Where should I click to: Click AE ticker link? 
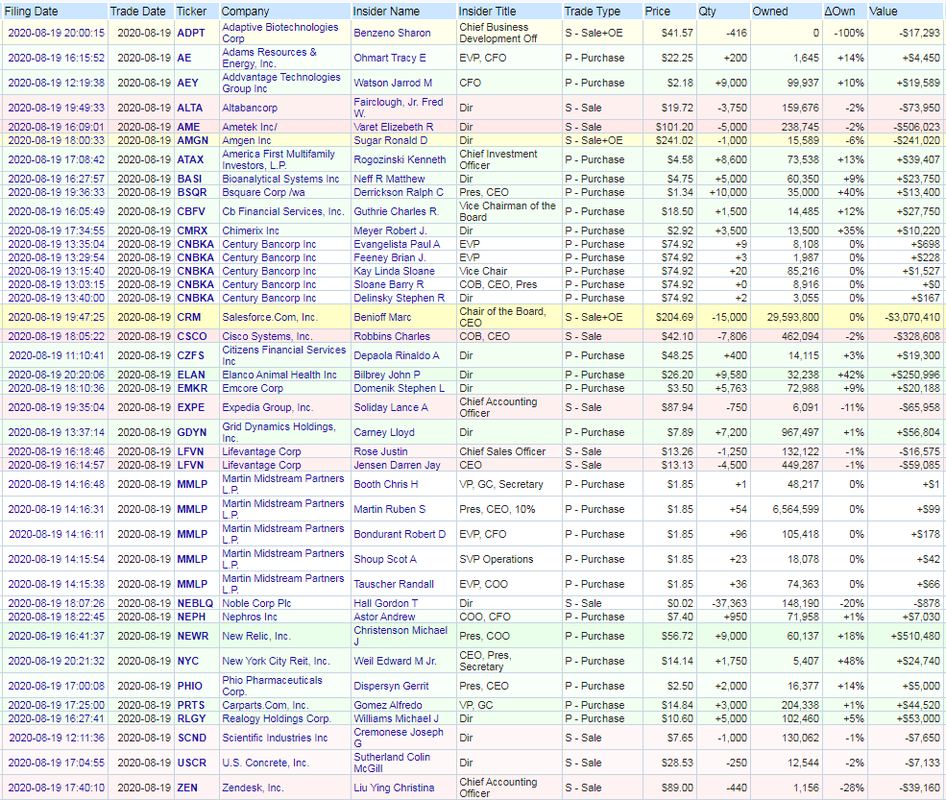click(x=184, y=58)
